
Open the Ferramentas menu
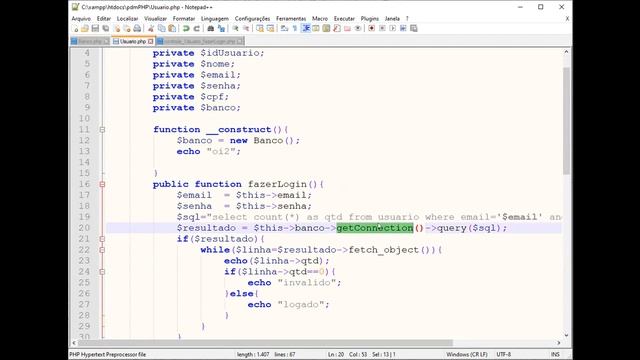[x=291, y=19]
